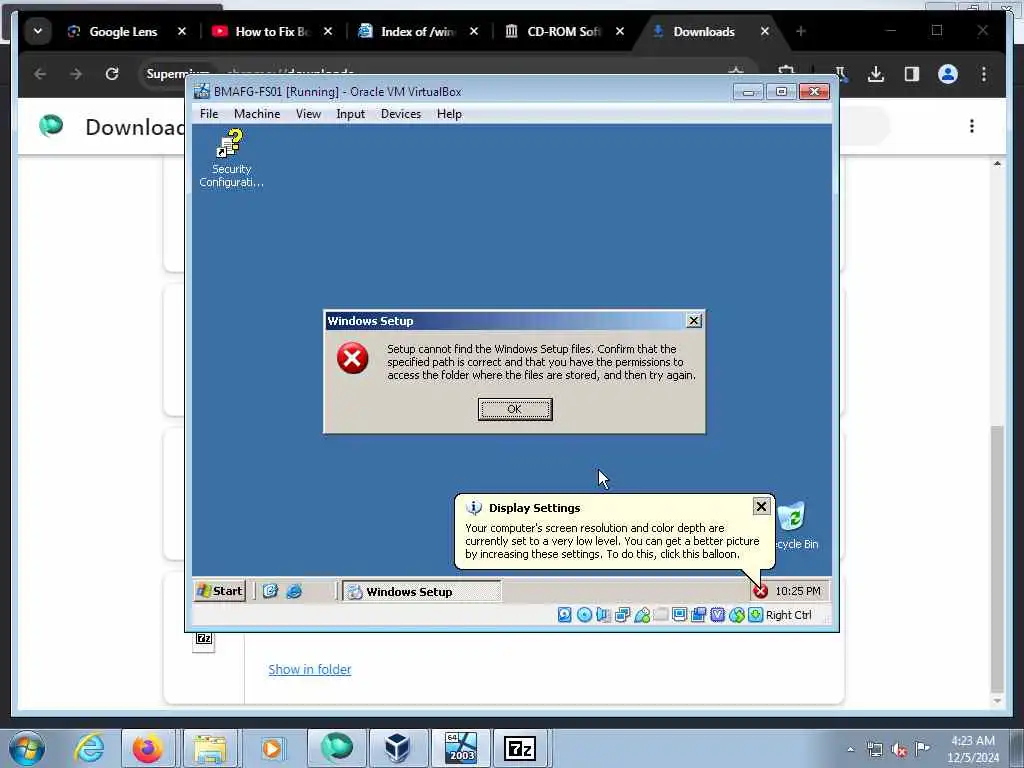Open media player from host taskbar
The width and height of the screenshot is (1024, 768).
pyautogui.click(x=271, y=748)
